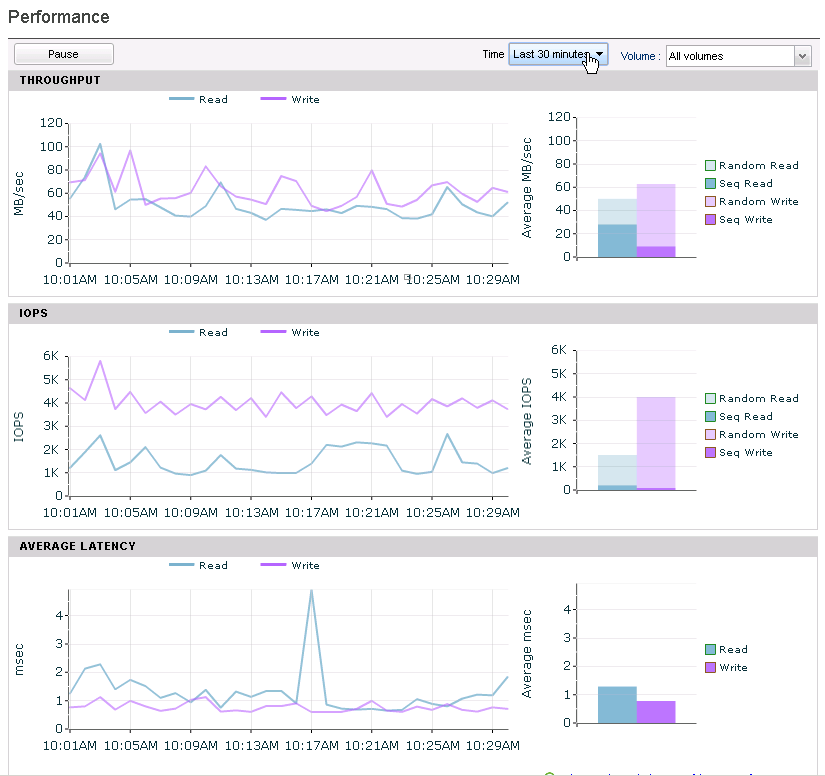The image size is (825, 776).
Task: Click the Pause button
Action: pyautogui.click(x=64, y=54)
